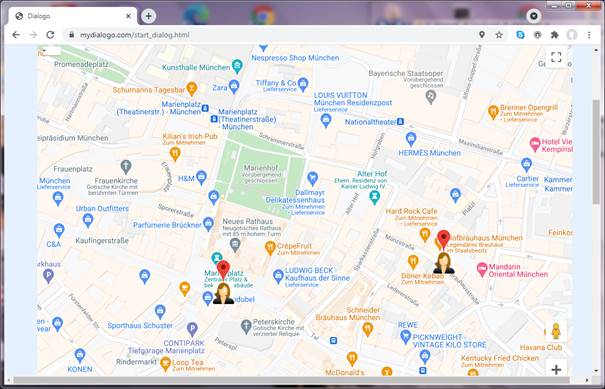Bookmark page with star icon
This screenshot has width=605, height=389.
pos(499,35)
